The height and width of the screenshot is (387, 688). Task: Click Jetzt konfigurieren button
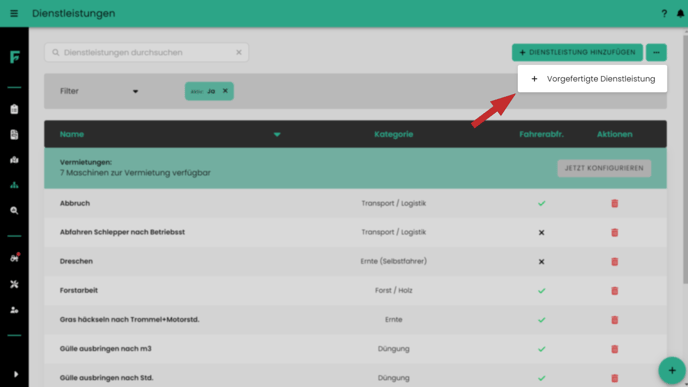coord(604,168)
